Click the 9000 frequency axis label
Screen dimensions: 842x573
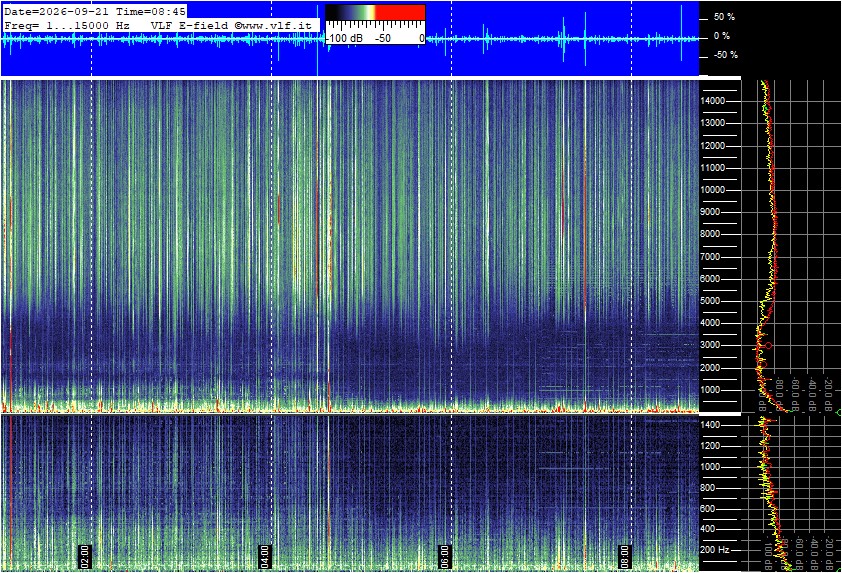pyautogui.click(x=710, y=212)
